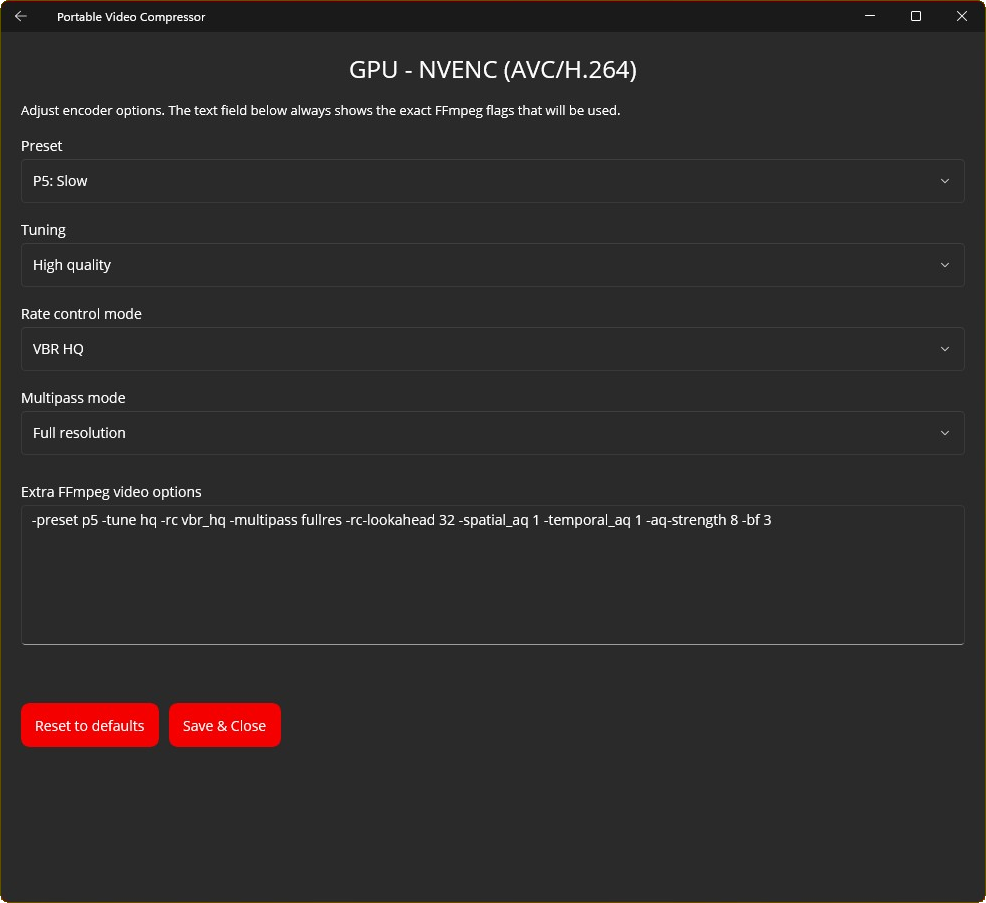
Task: Click the Rate control mode label
Action: pos(81,314)
